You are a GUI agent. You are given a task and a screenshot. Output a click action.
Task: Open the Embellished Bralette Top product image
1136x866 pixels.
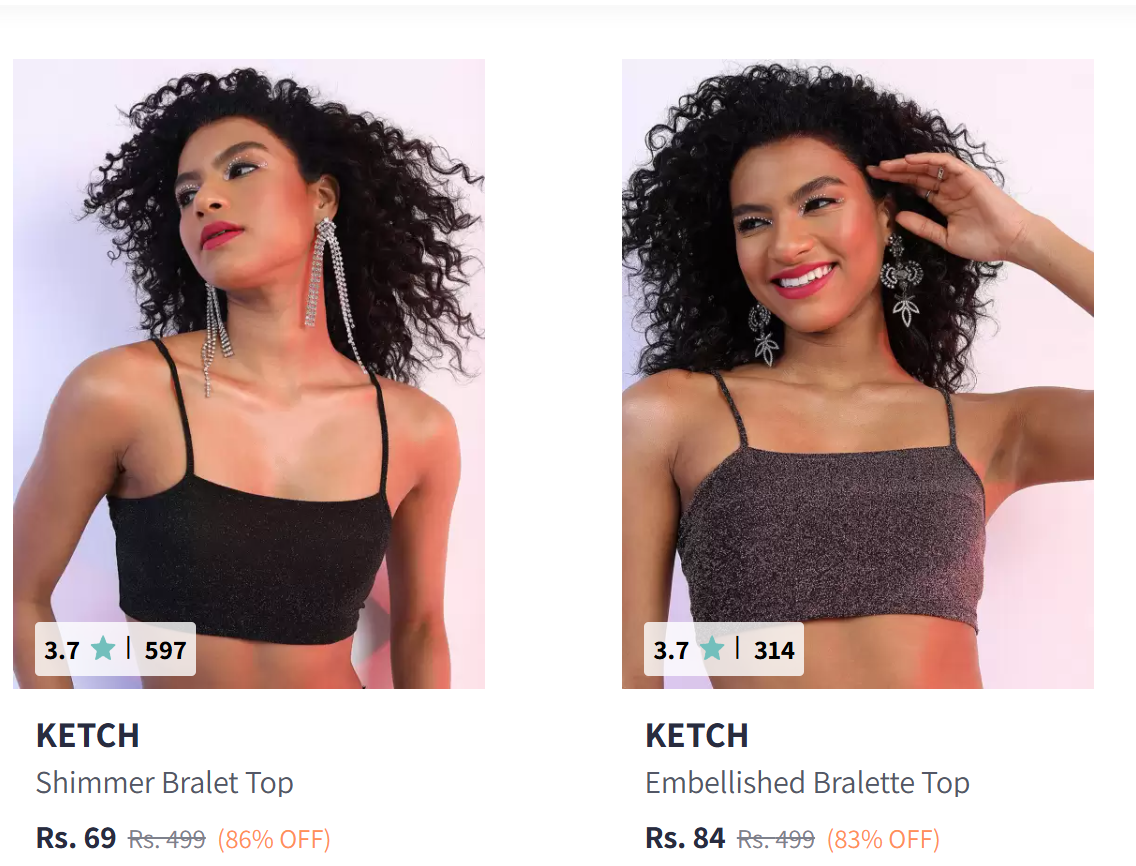[858, 373]
